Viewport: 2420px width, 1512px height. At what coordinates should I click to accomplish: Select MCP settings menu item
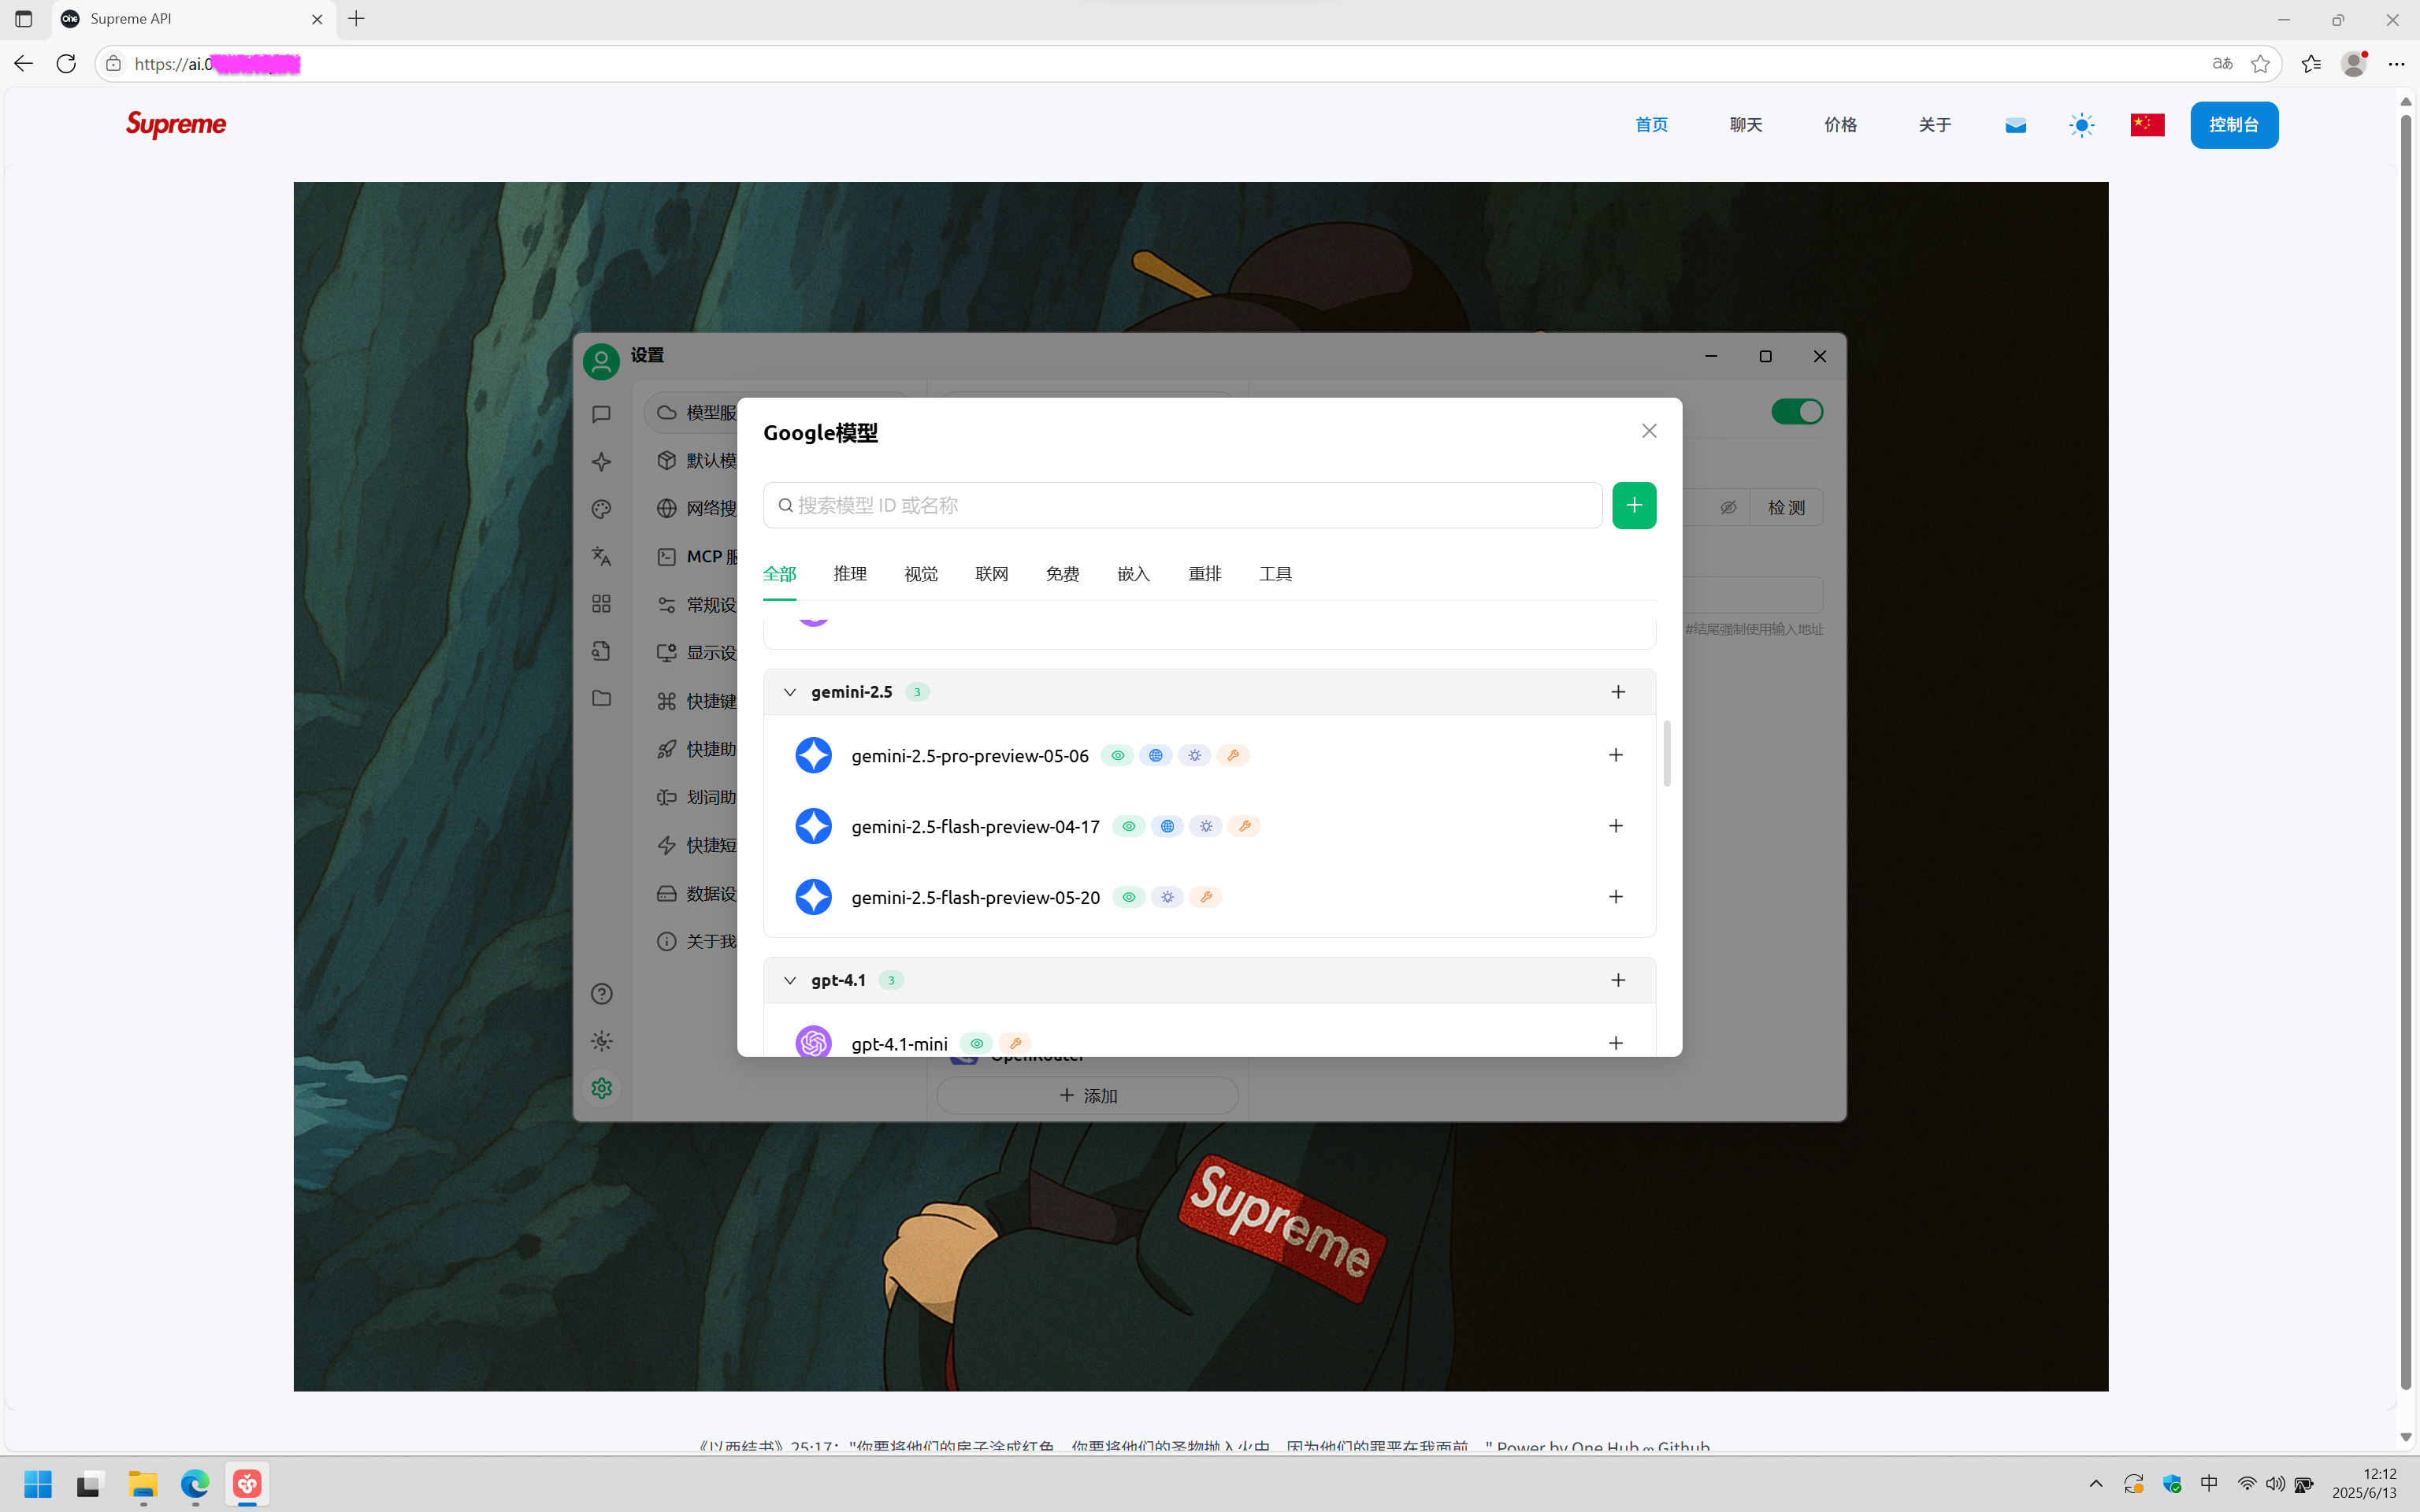(698, 557)
